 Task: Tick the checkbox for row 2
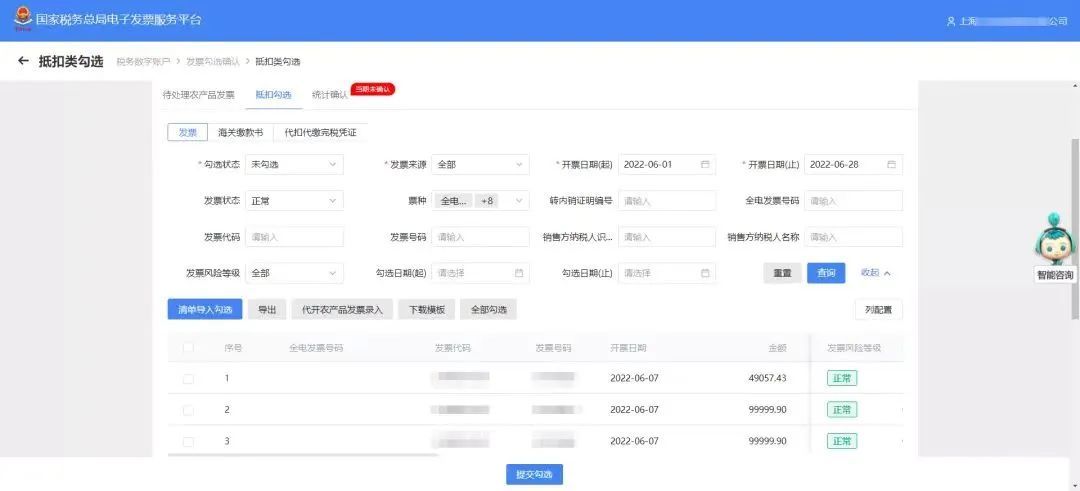click(188, 410)
